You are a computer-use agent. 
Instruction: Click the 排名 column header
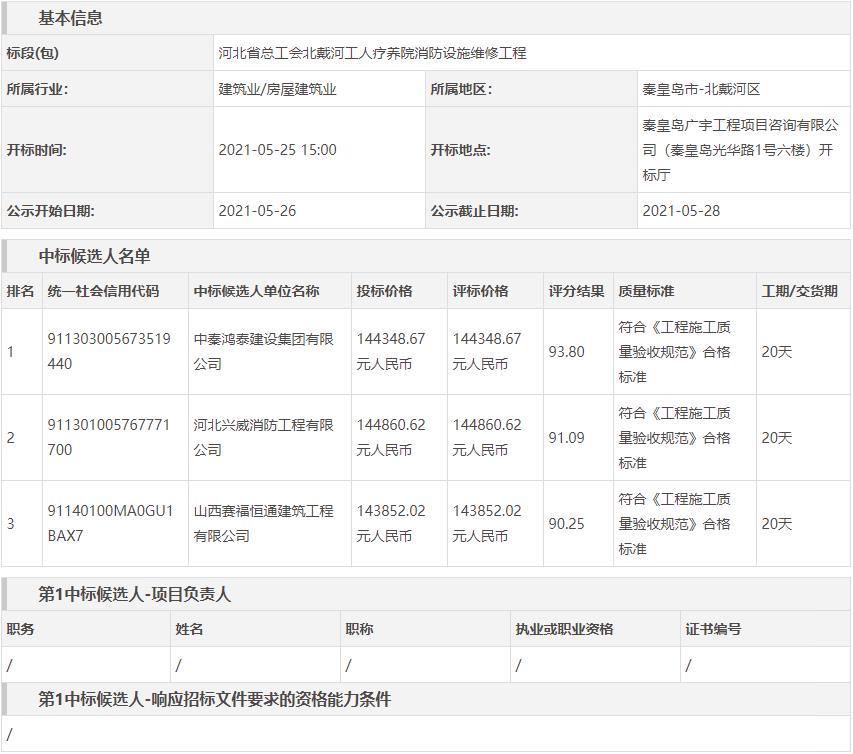tap(20, 291)
